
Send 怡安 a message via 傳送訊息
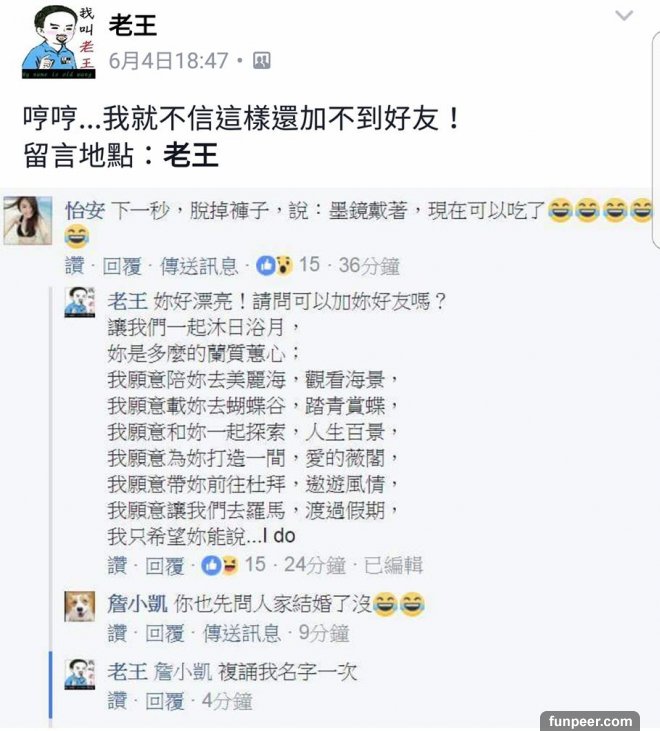click(199, 266)
